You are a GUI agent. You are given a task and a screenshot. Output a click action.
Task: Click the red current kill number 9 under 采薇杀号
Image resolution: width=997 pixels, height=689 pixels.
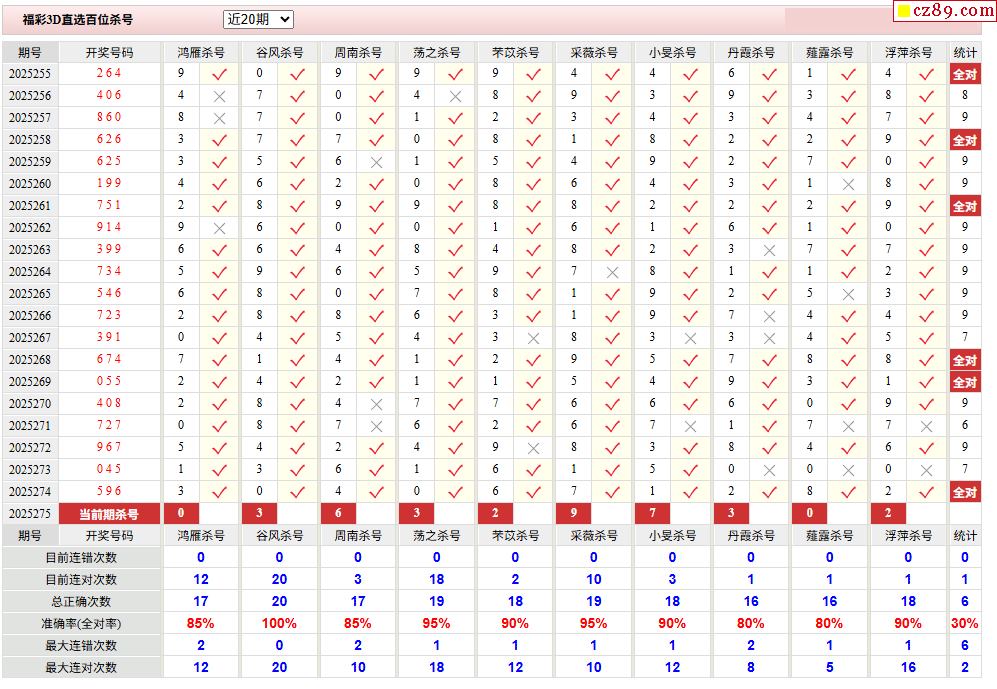[574, 514]
